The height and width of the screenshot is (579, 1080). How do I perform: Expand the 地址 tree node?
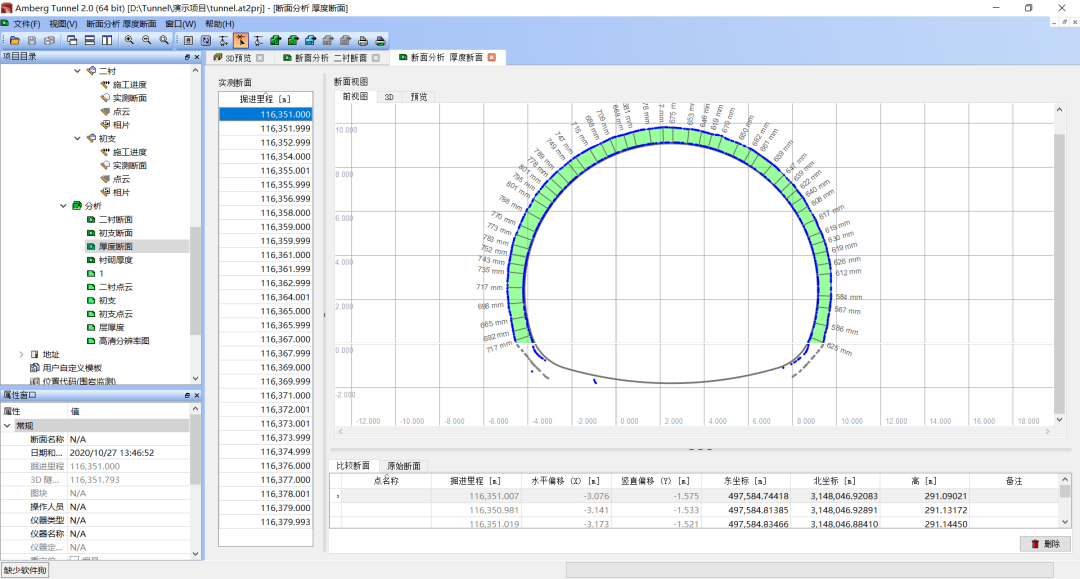coord(21,355)
